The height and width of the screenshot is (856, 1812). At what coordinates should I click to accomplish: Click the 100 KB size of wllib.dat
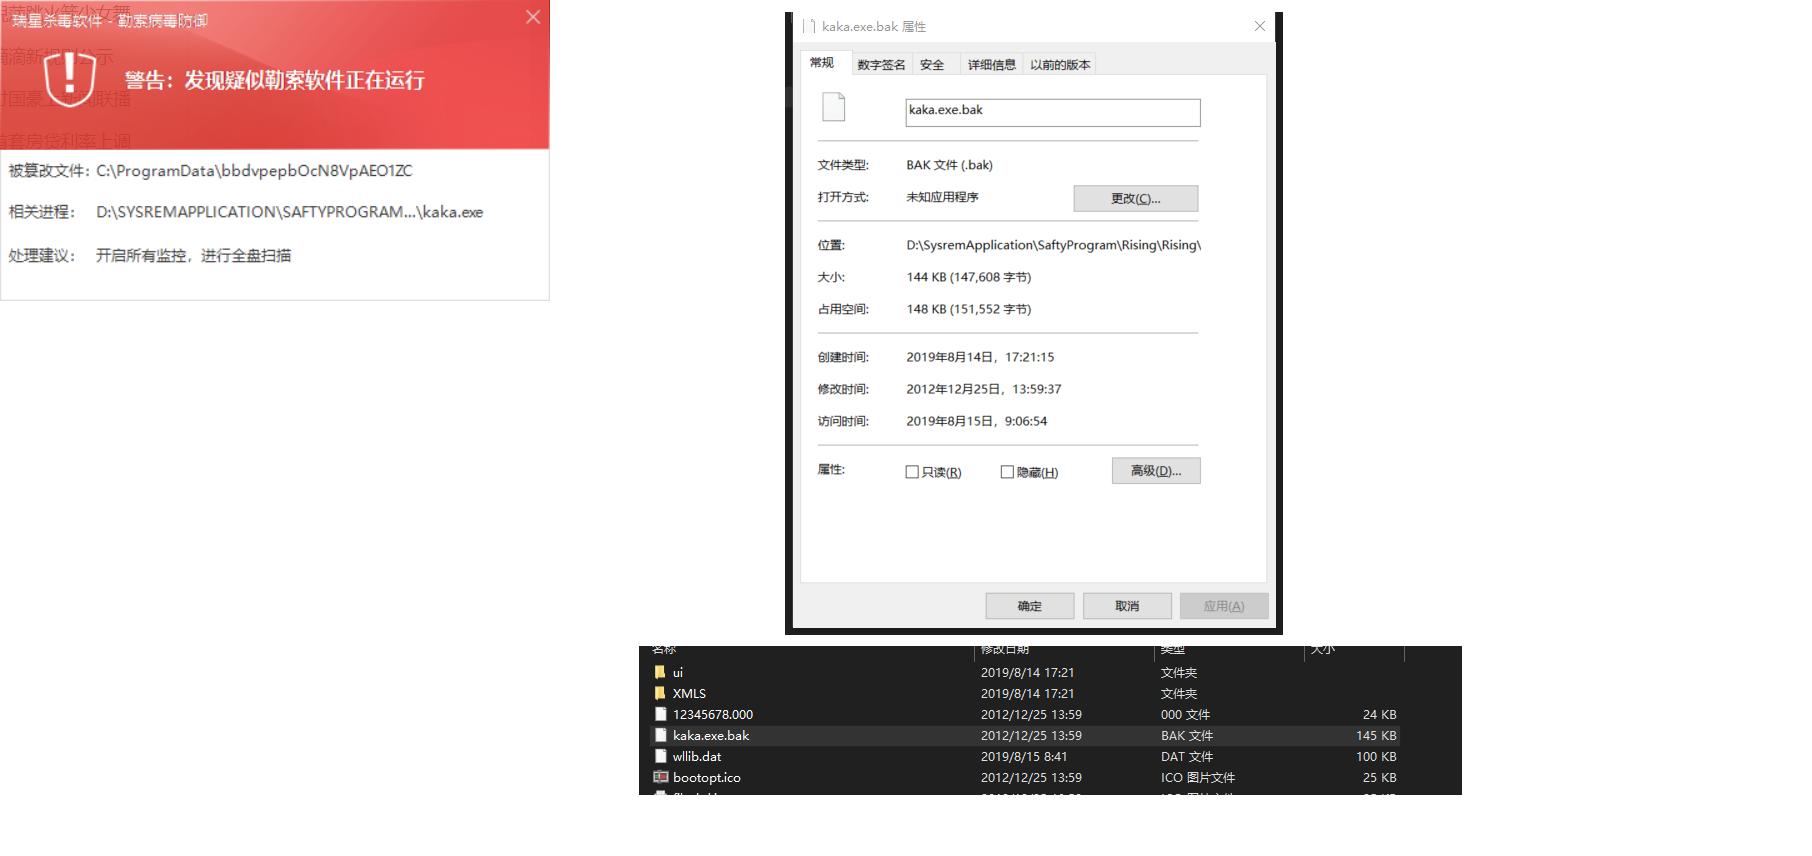(1376, 756)
